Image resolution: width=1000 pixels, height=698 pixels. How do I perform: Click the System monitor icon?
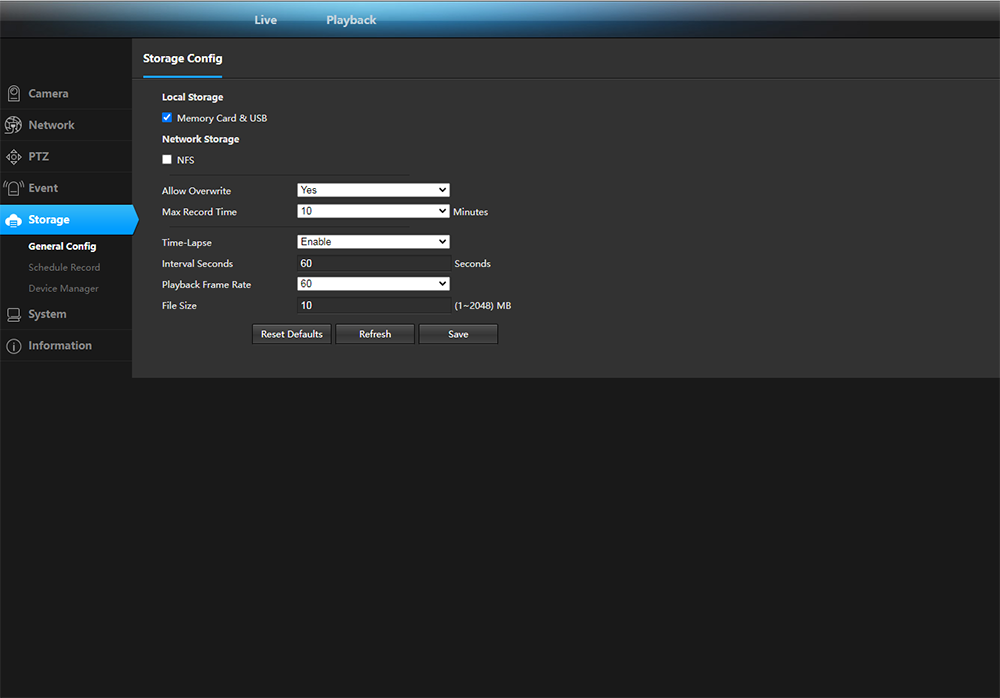click(14, 314)
